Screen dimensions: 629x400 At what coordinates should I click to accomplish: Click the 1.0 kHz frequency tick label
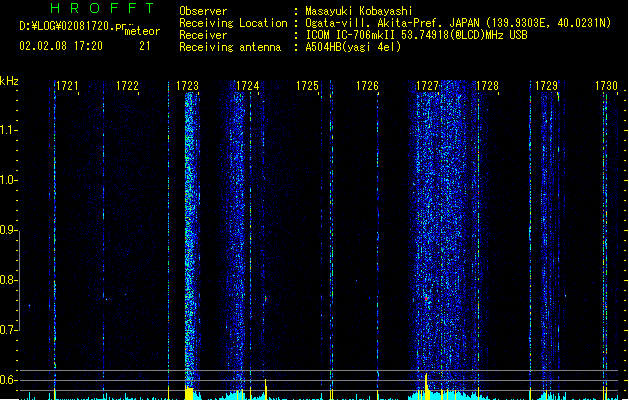8,180
